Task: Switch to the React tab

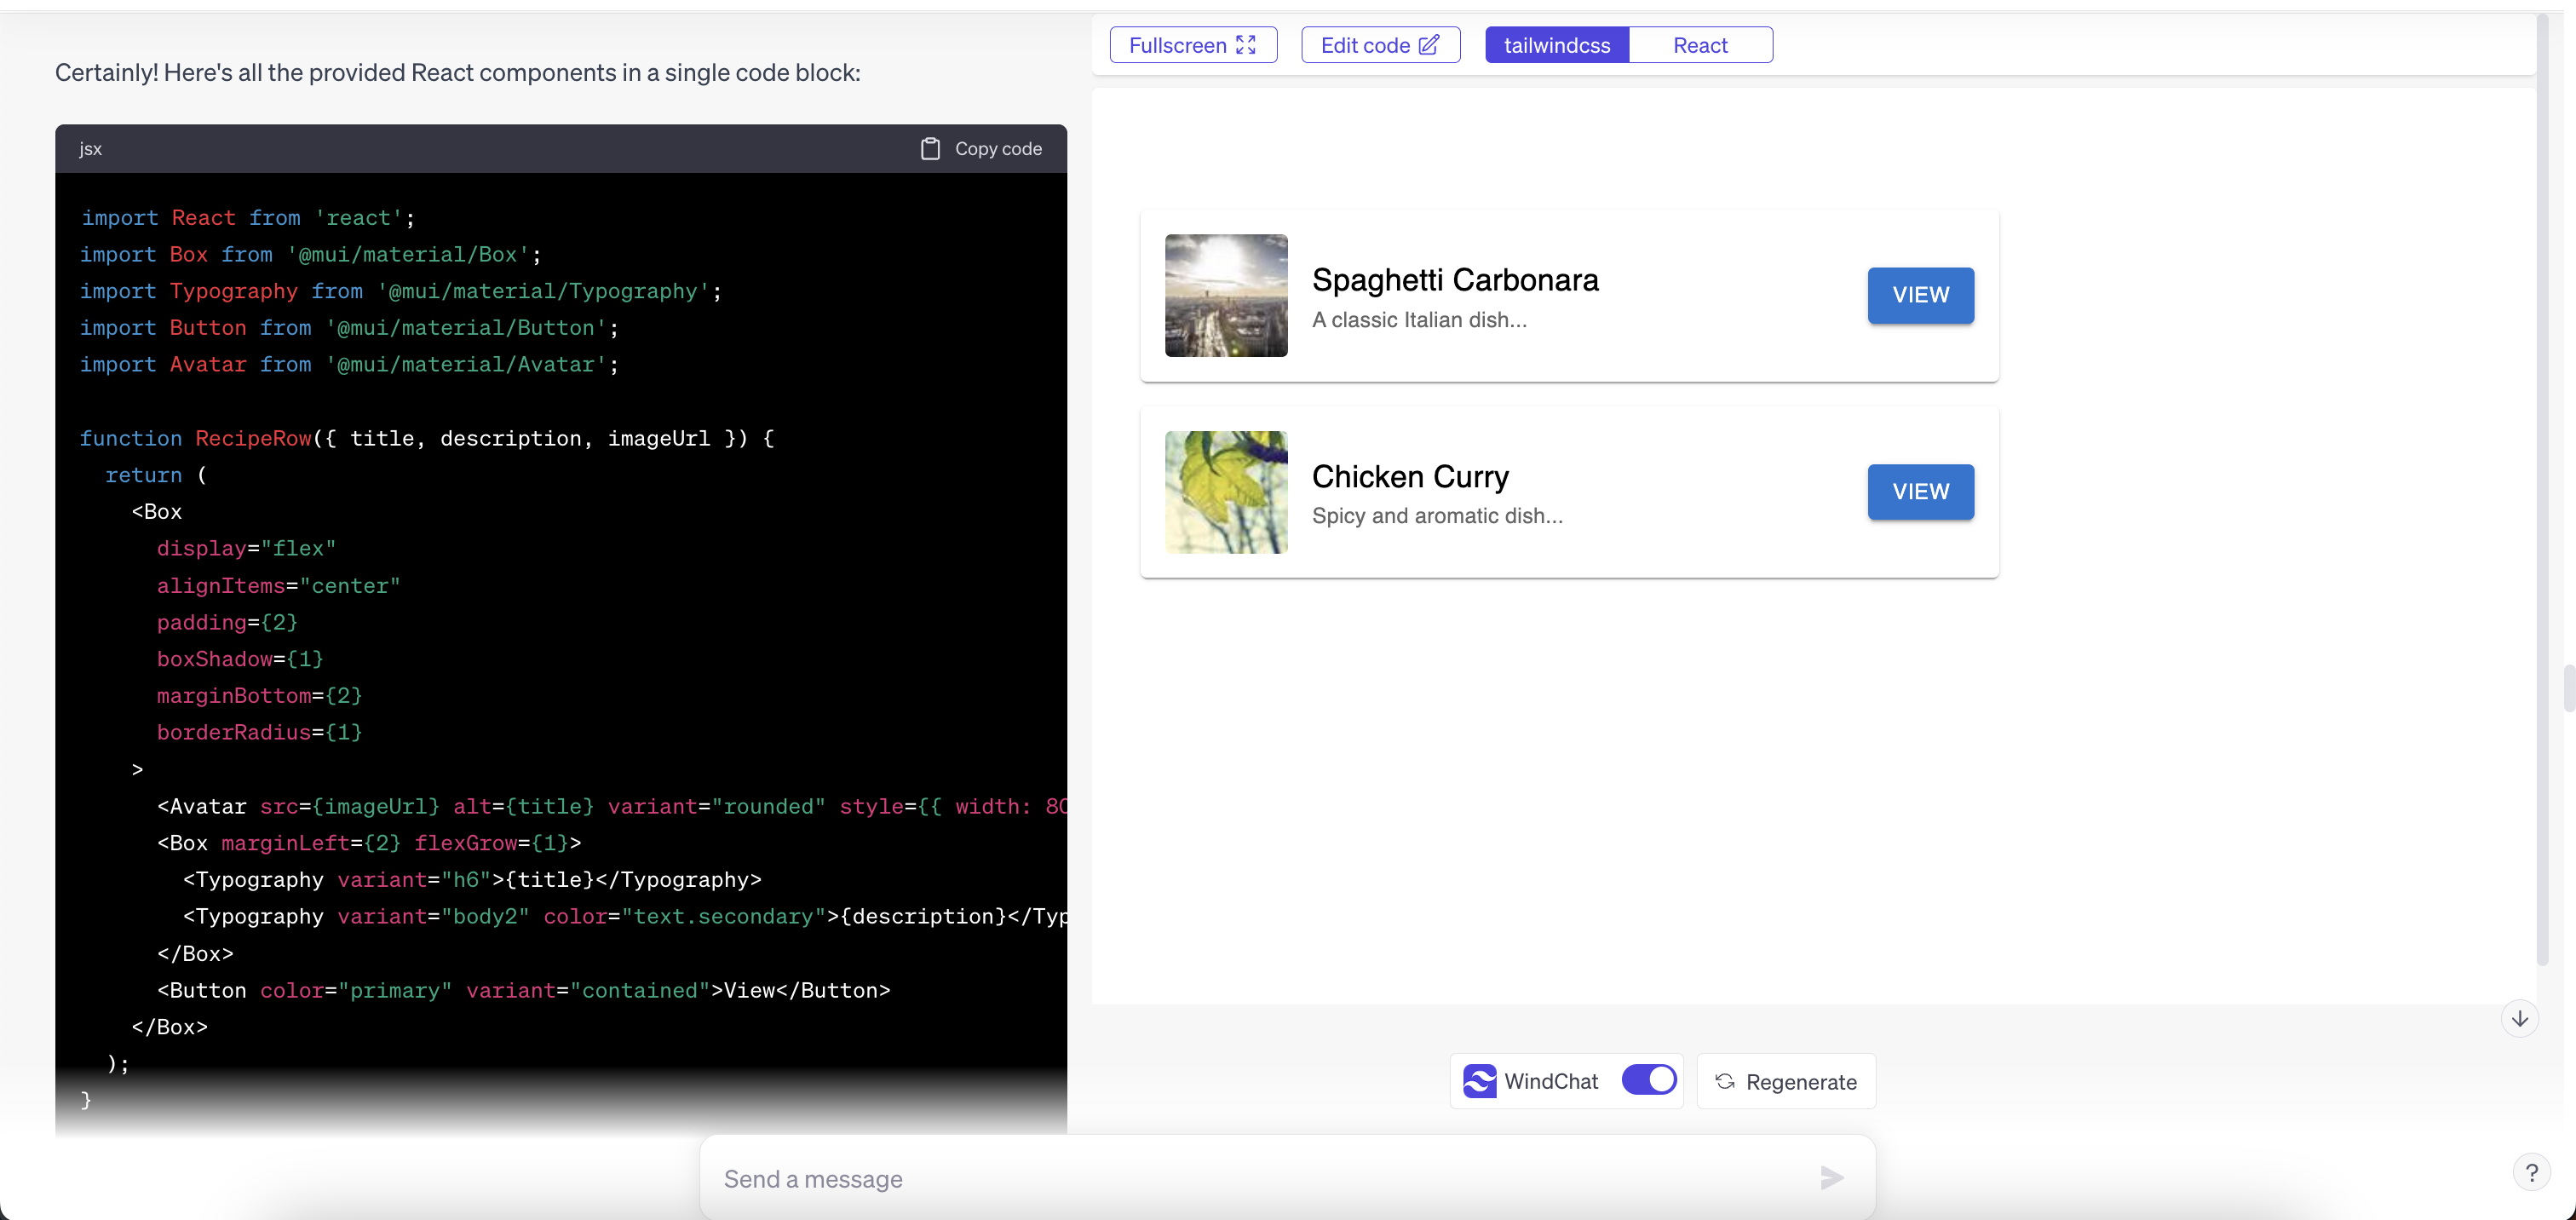Action: [x=1700, y=45]
